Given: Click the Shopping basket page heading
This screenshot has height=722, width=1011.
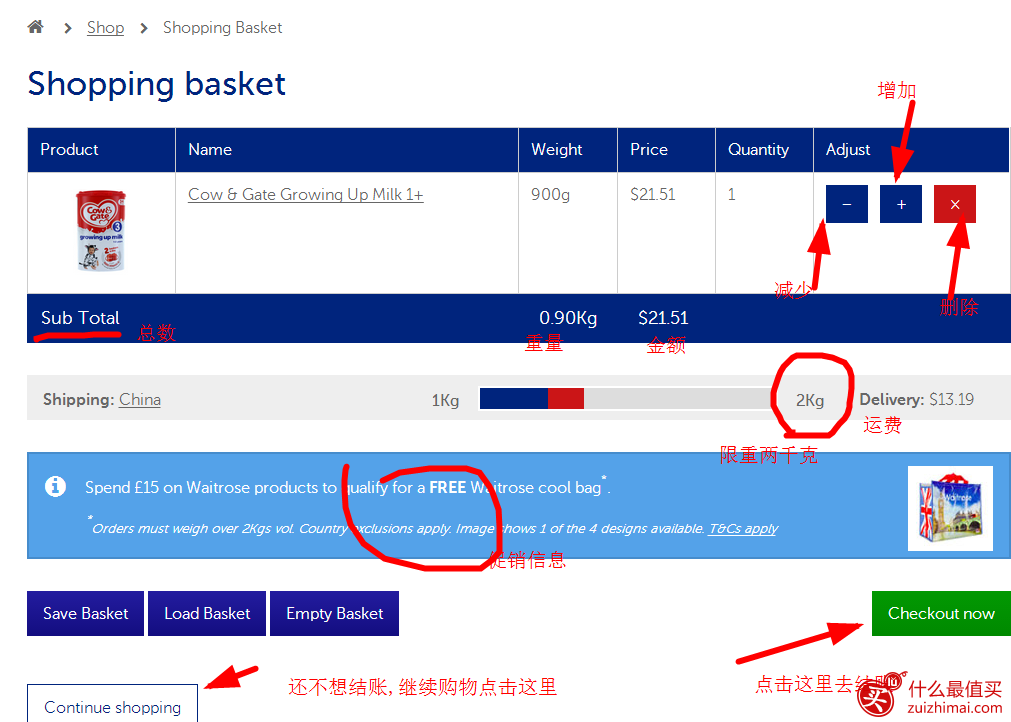Looking at the screenshot, I should (157, 84).
